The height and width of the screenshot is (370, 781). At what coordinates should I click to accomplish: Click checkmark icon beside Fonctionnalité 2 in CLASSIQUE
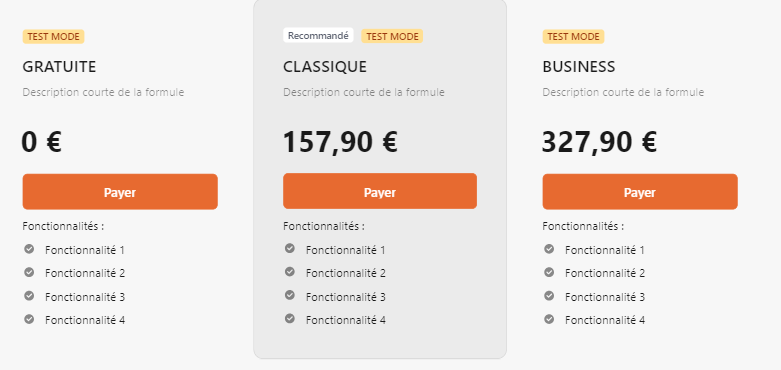tap(290, 271)
